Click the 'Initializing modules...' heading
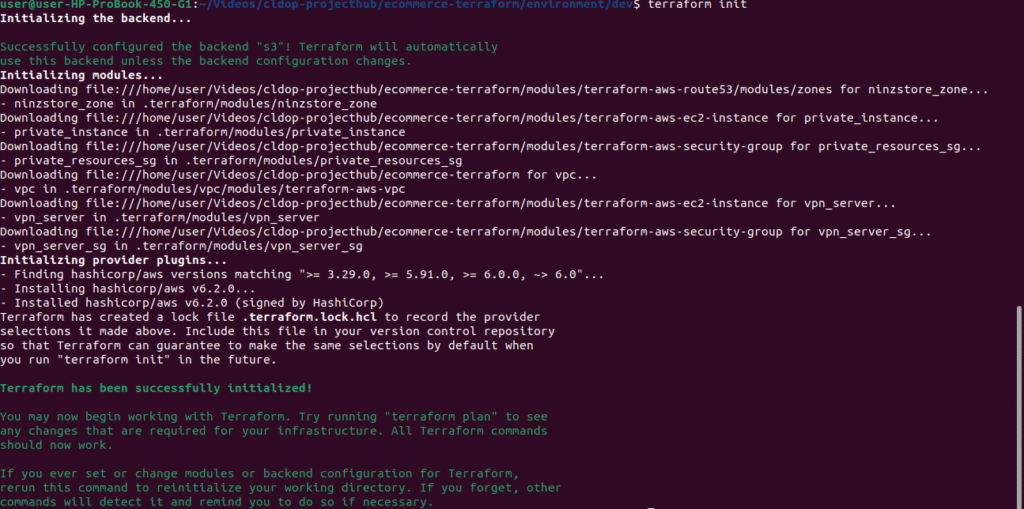This screenshot has height=509, width=1024. tap(82, 75)
